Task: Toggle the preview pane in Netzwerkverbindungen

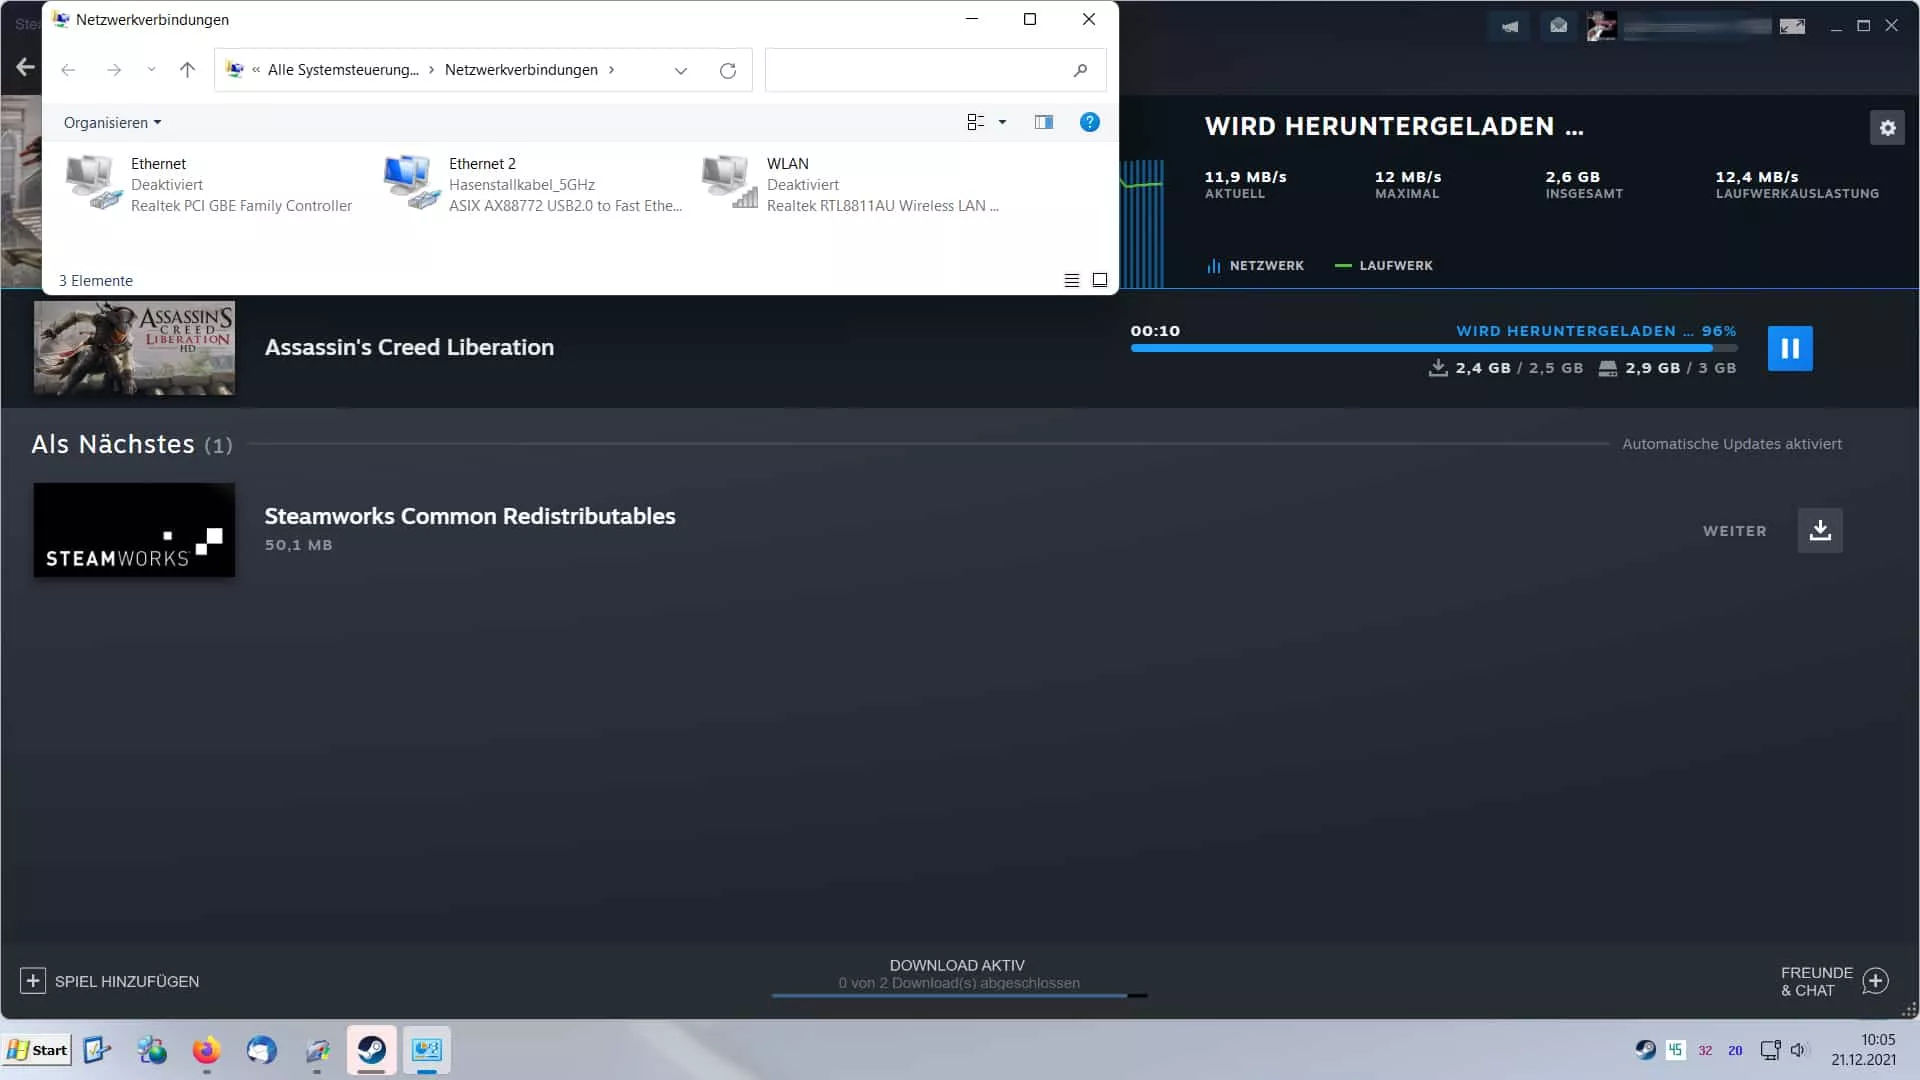Action: point(1043,122)
